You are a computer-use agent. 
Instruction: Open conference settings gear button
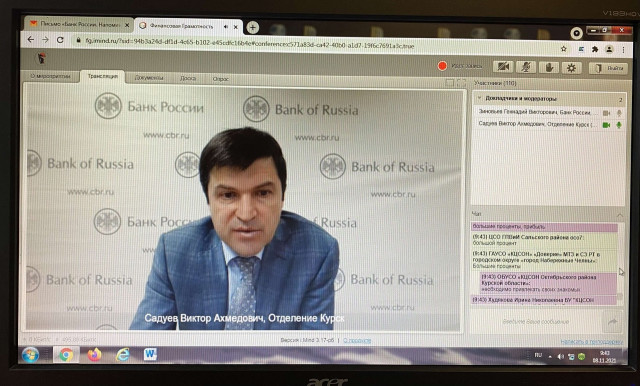coord(571,68)
